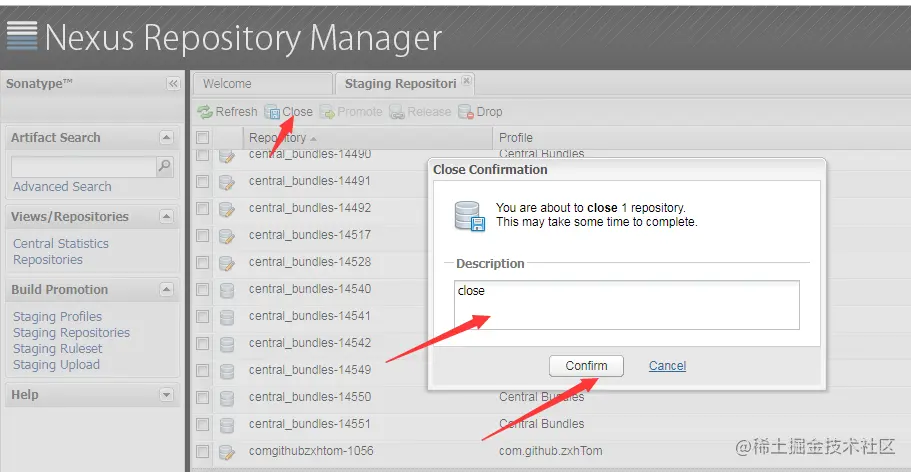
Task: Select the central_bundles-14517 row name
Action: [310, 235]
